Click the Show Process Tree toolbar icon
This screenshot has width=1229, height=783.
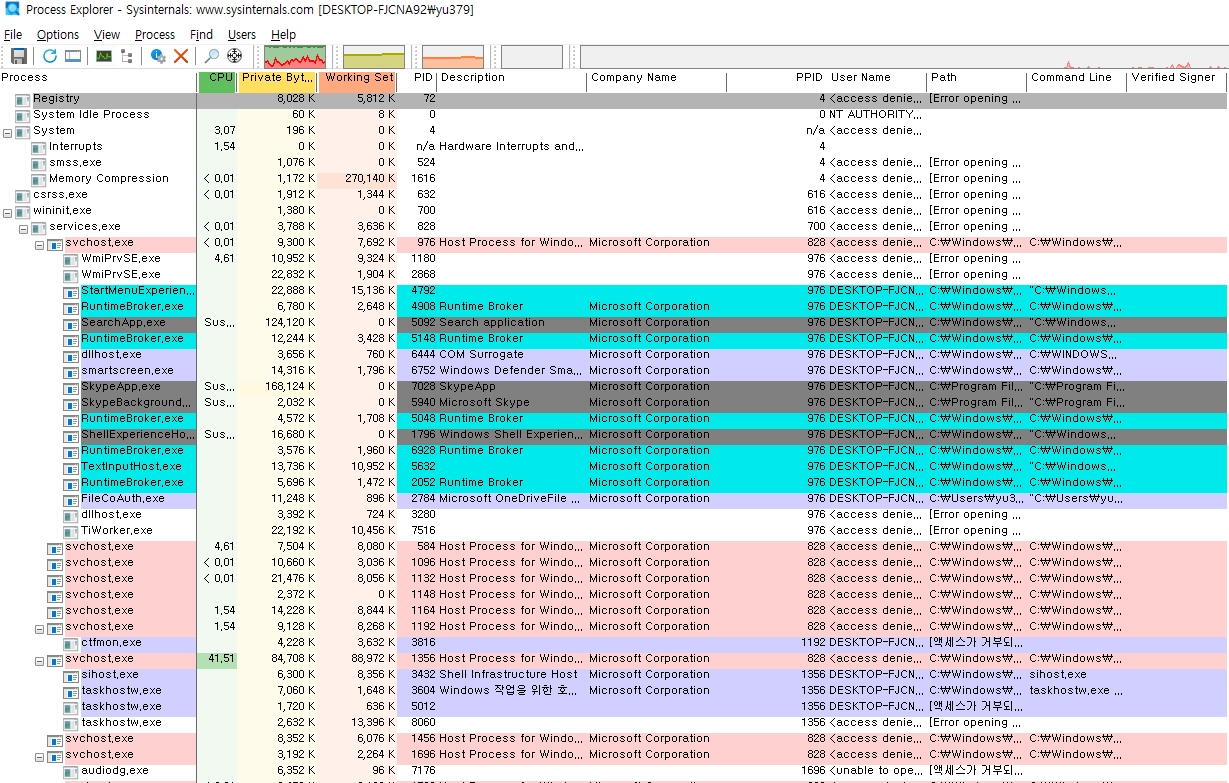tap(127, 56)
